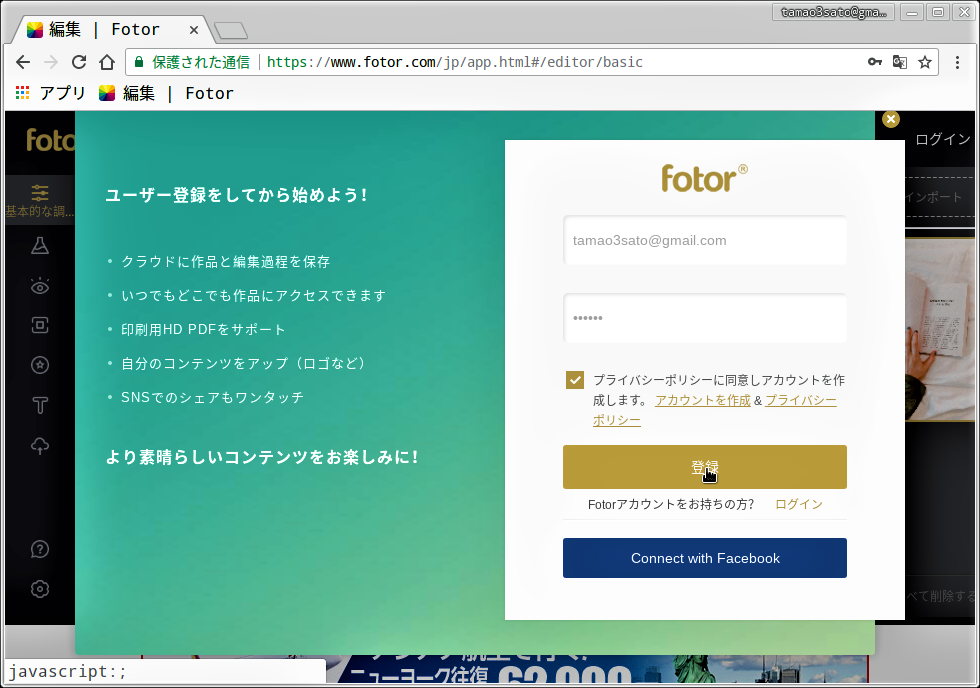Open the アプリ bookmarks shortcut

click(x=51, y=93)
